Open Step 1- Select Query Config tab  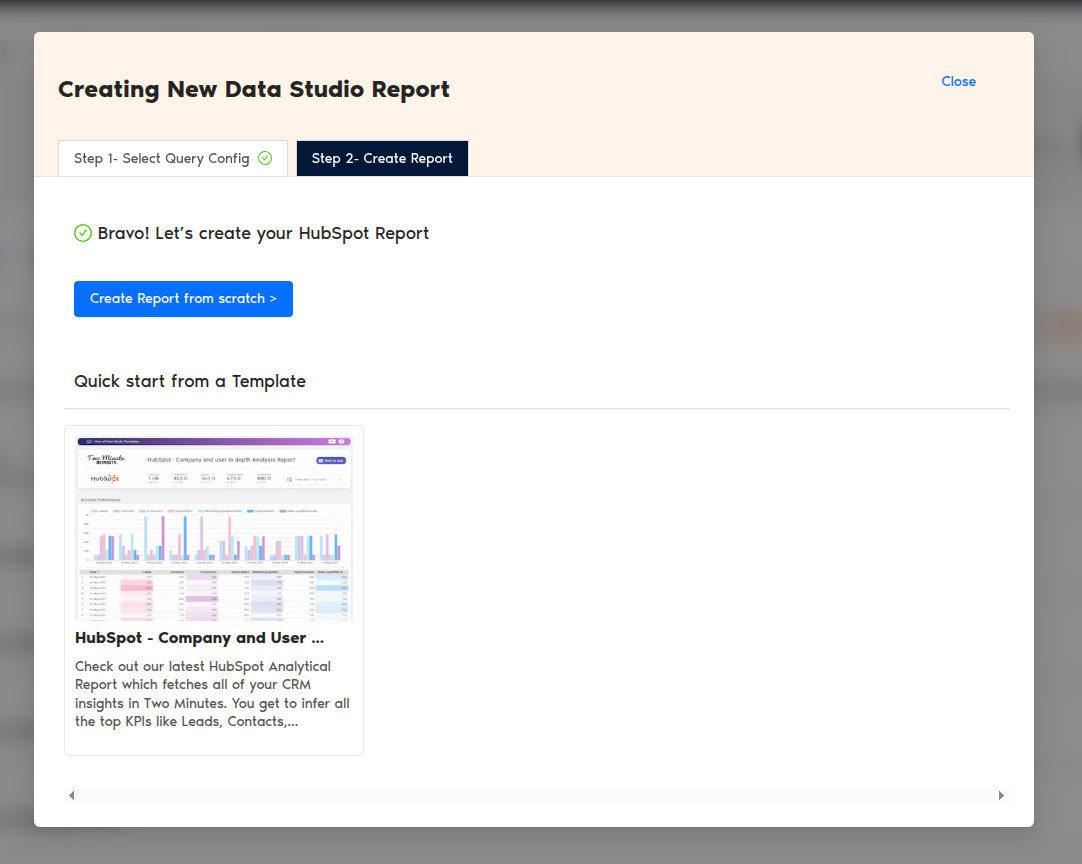click(173, 159)
